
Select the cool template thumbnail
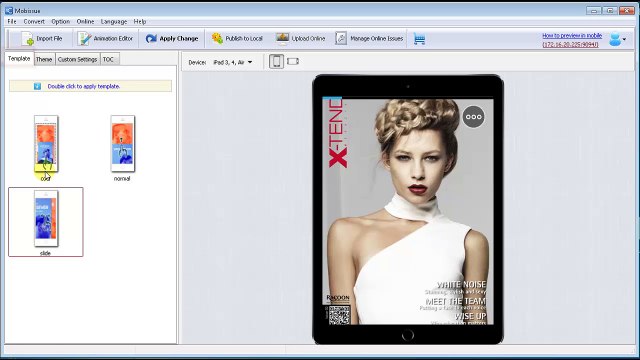tap(46, 144)
